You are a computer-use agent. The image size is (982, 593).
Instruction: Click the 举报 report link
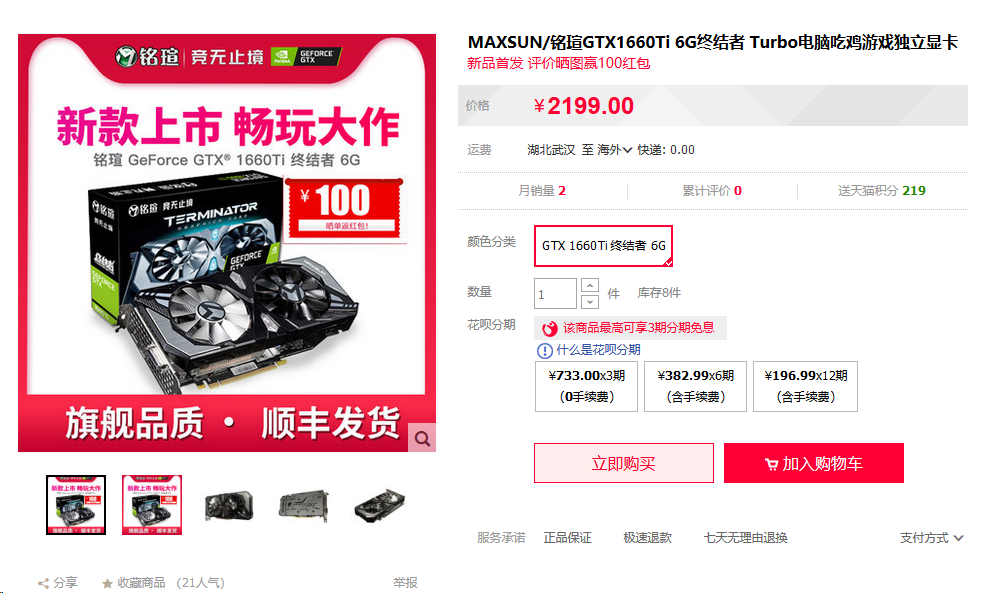[x=405, y=582]
